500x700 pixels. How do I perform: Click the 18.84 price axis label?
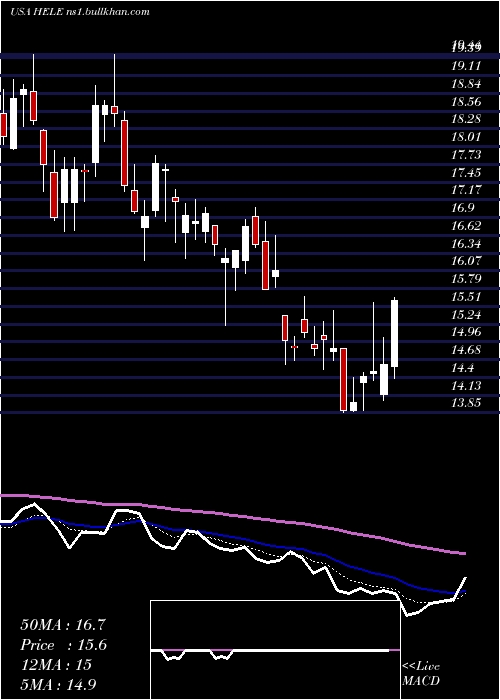(466, 84)
